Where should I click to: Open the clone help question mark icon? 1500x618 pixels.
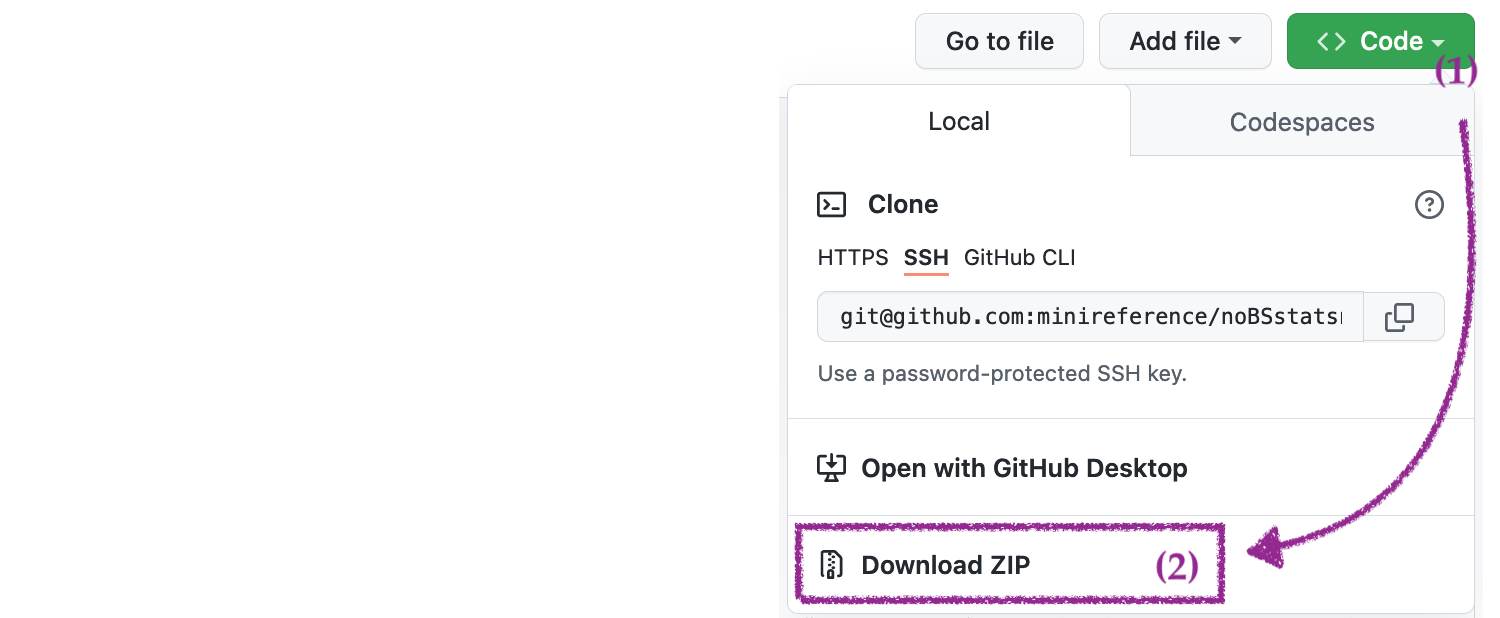1429,205
